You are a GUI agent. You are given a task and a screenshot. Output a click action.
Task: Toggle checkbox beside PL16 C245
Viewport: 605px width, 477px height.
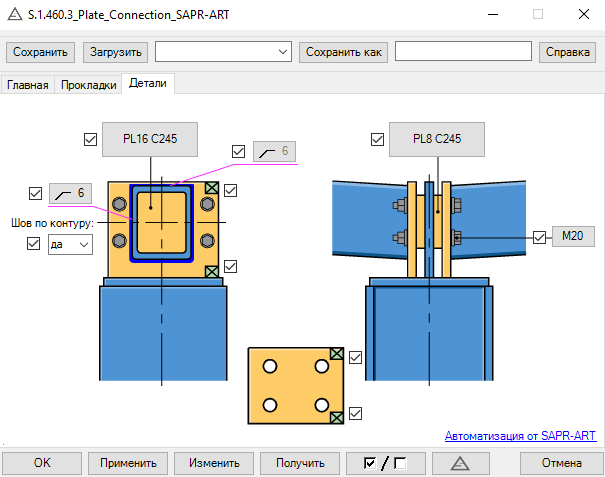coord(90,139)
